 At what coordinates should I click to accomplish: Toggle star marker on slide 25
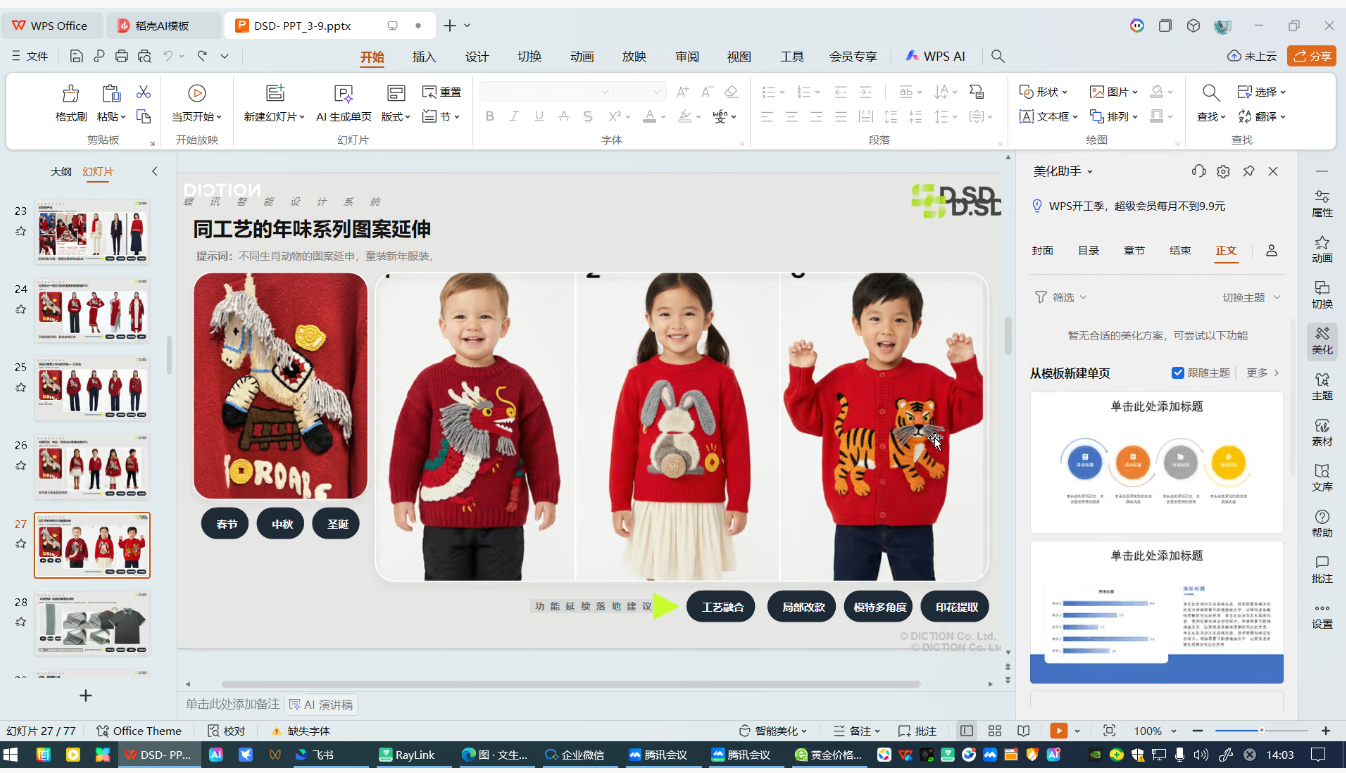(x=20, y=387)
